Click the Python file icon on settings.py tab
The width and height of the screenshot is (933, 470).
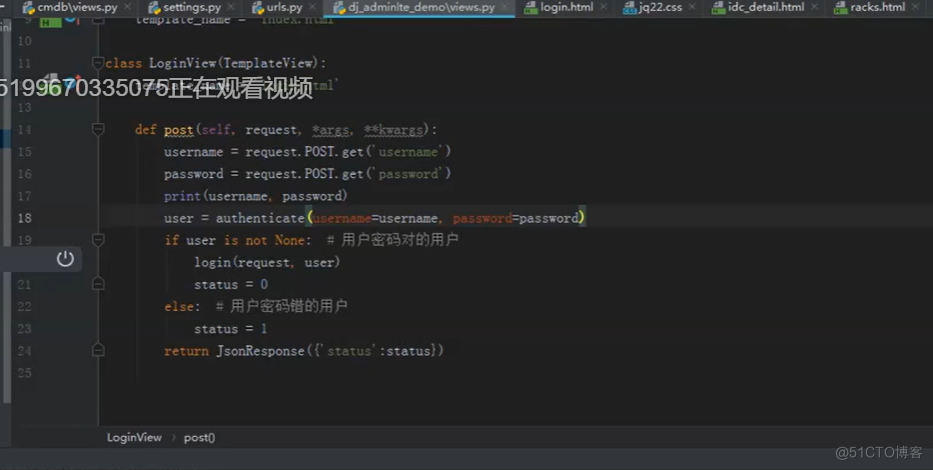(x=154, y=8)
